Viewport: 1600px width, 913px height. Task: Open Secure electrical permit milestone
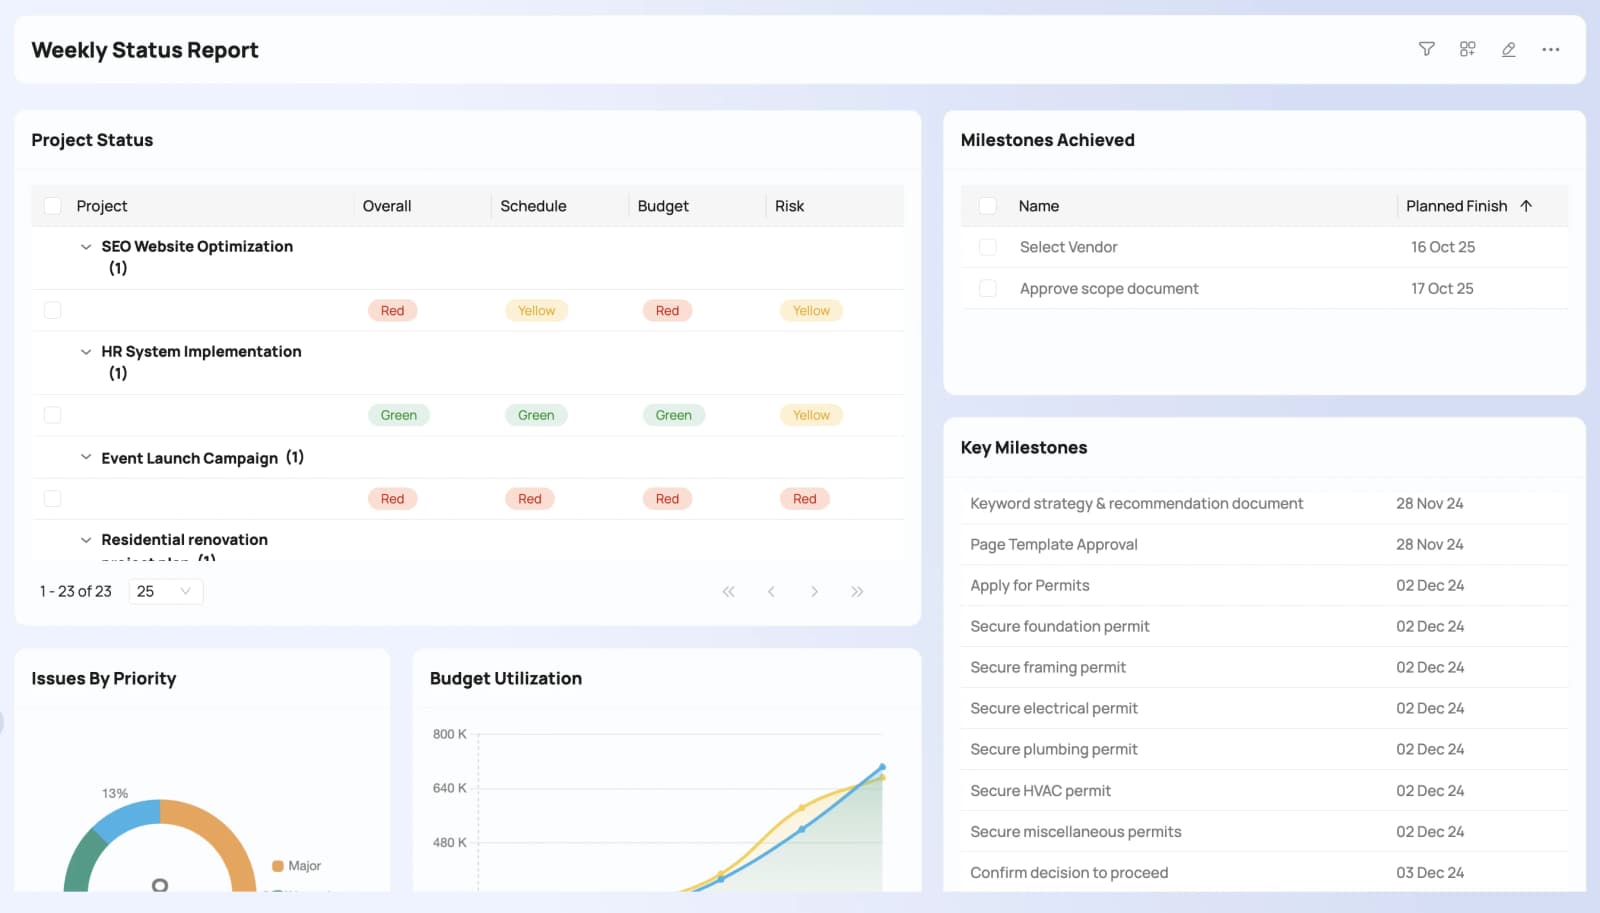pos(1054,709)
